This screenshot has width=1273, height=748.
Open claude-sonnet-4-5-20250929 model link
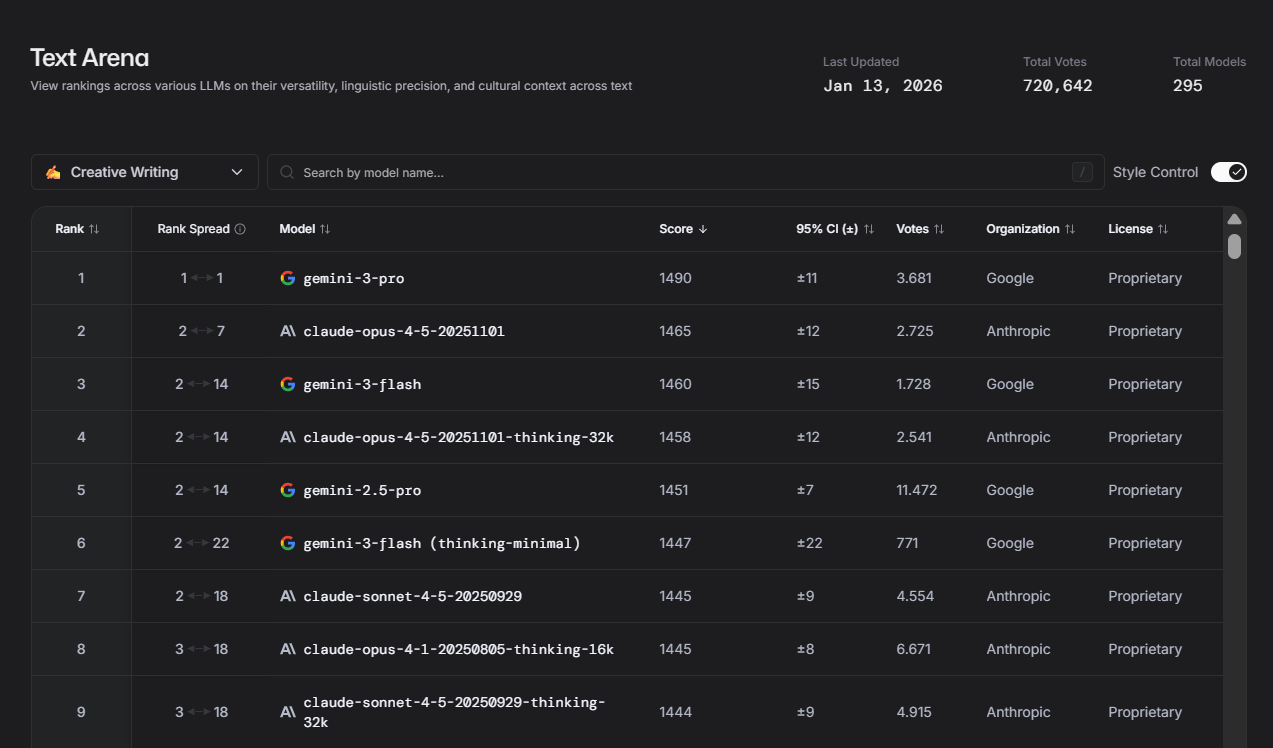(412, 596)
